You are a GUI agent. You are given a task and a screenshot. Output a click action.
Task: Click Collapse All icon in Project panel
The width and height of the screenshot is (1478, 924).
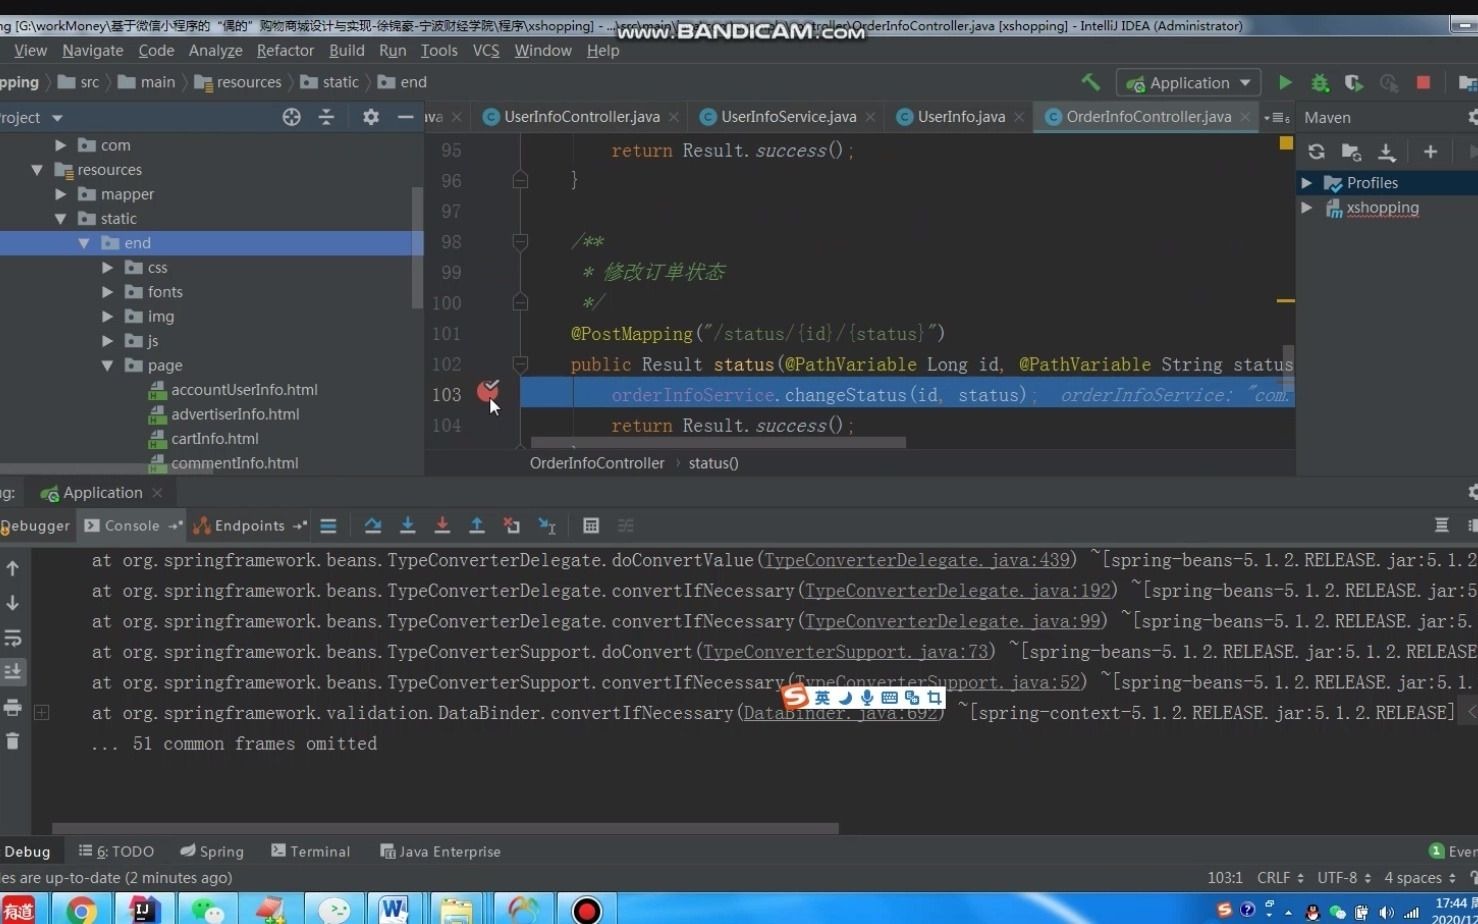click(326, 117)
